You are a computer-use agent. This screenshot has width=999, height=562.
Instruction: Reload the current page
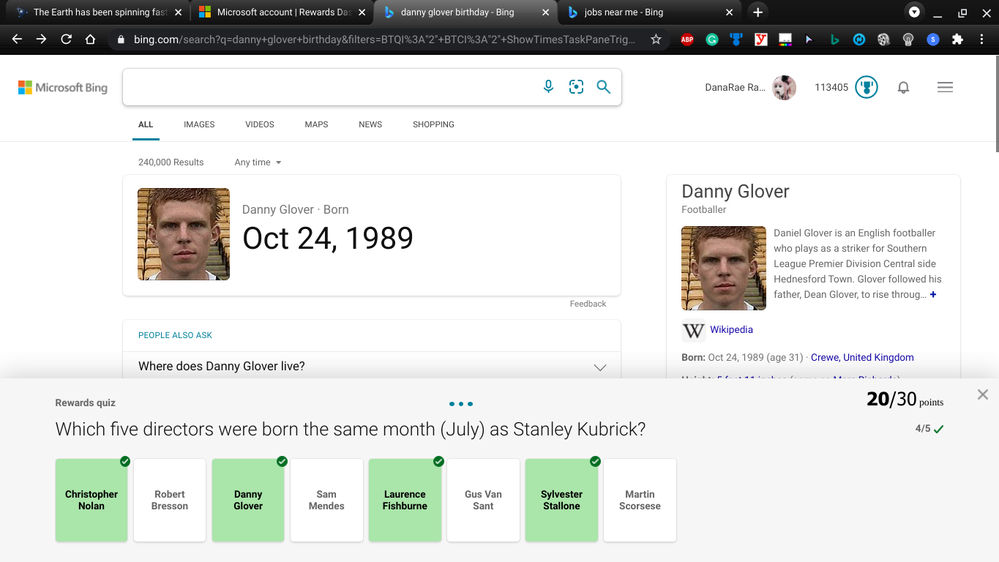pyautogui.click(x=66, y=40)
